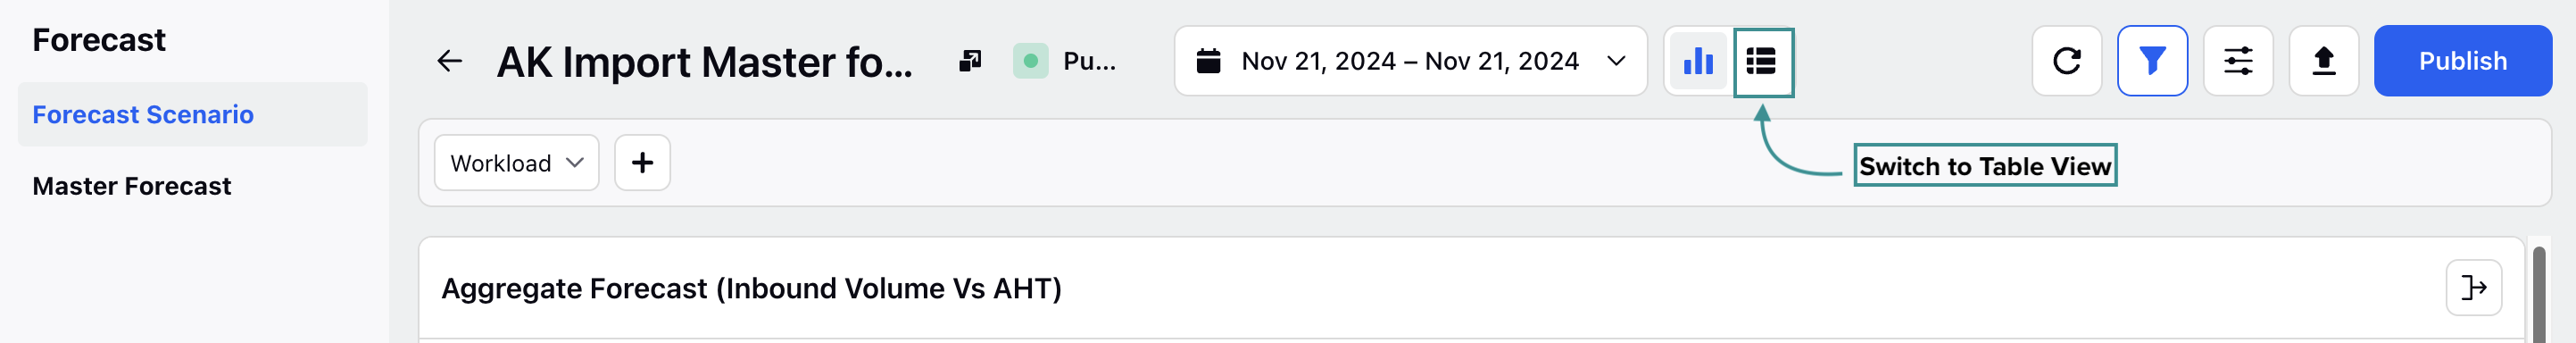This screenshot has height=343, width=2576.
Task: Open the date range picker
Action: point(1410,61)
